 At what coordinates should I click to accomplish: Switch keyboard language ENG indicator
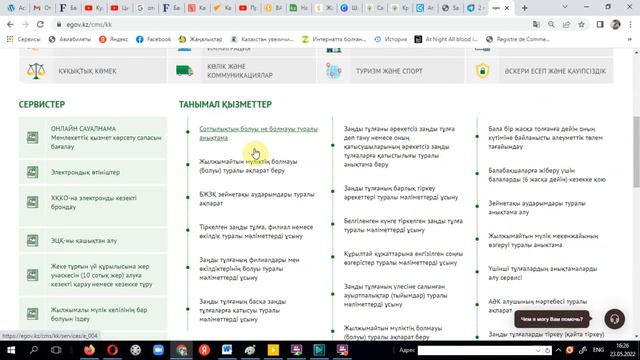coord(598,350)
